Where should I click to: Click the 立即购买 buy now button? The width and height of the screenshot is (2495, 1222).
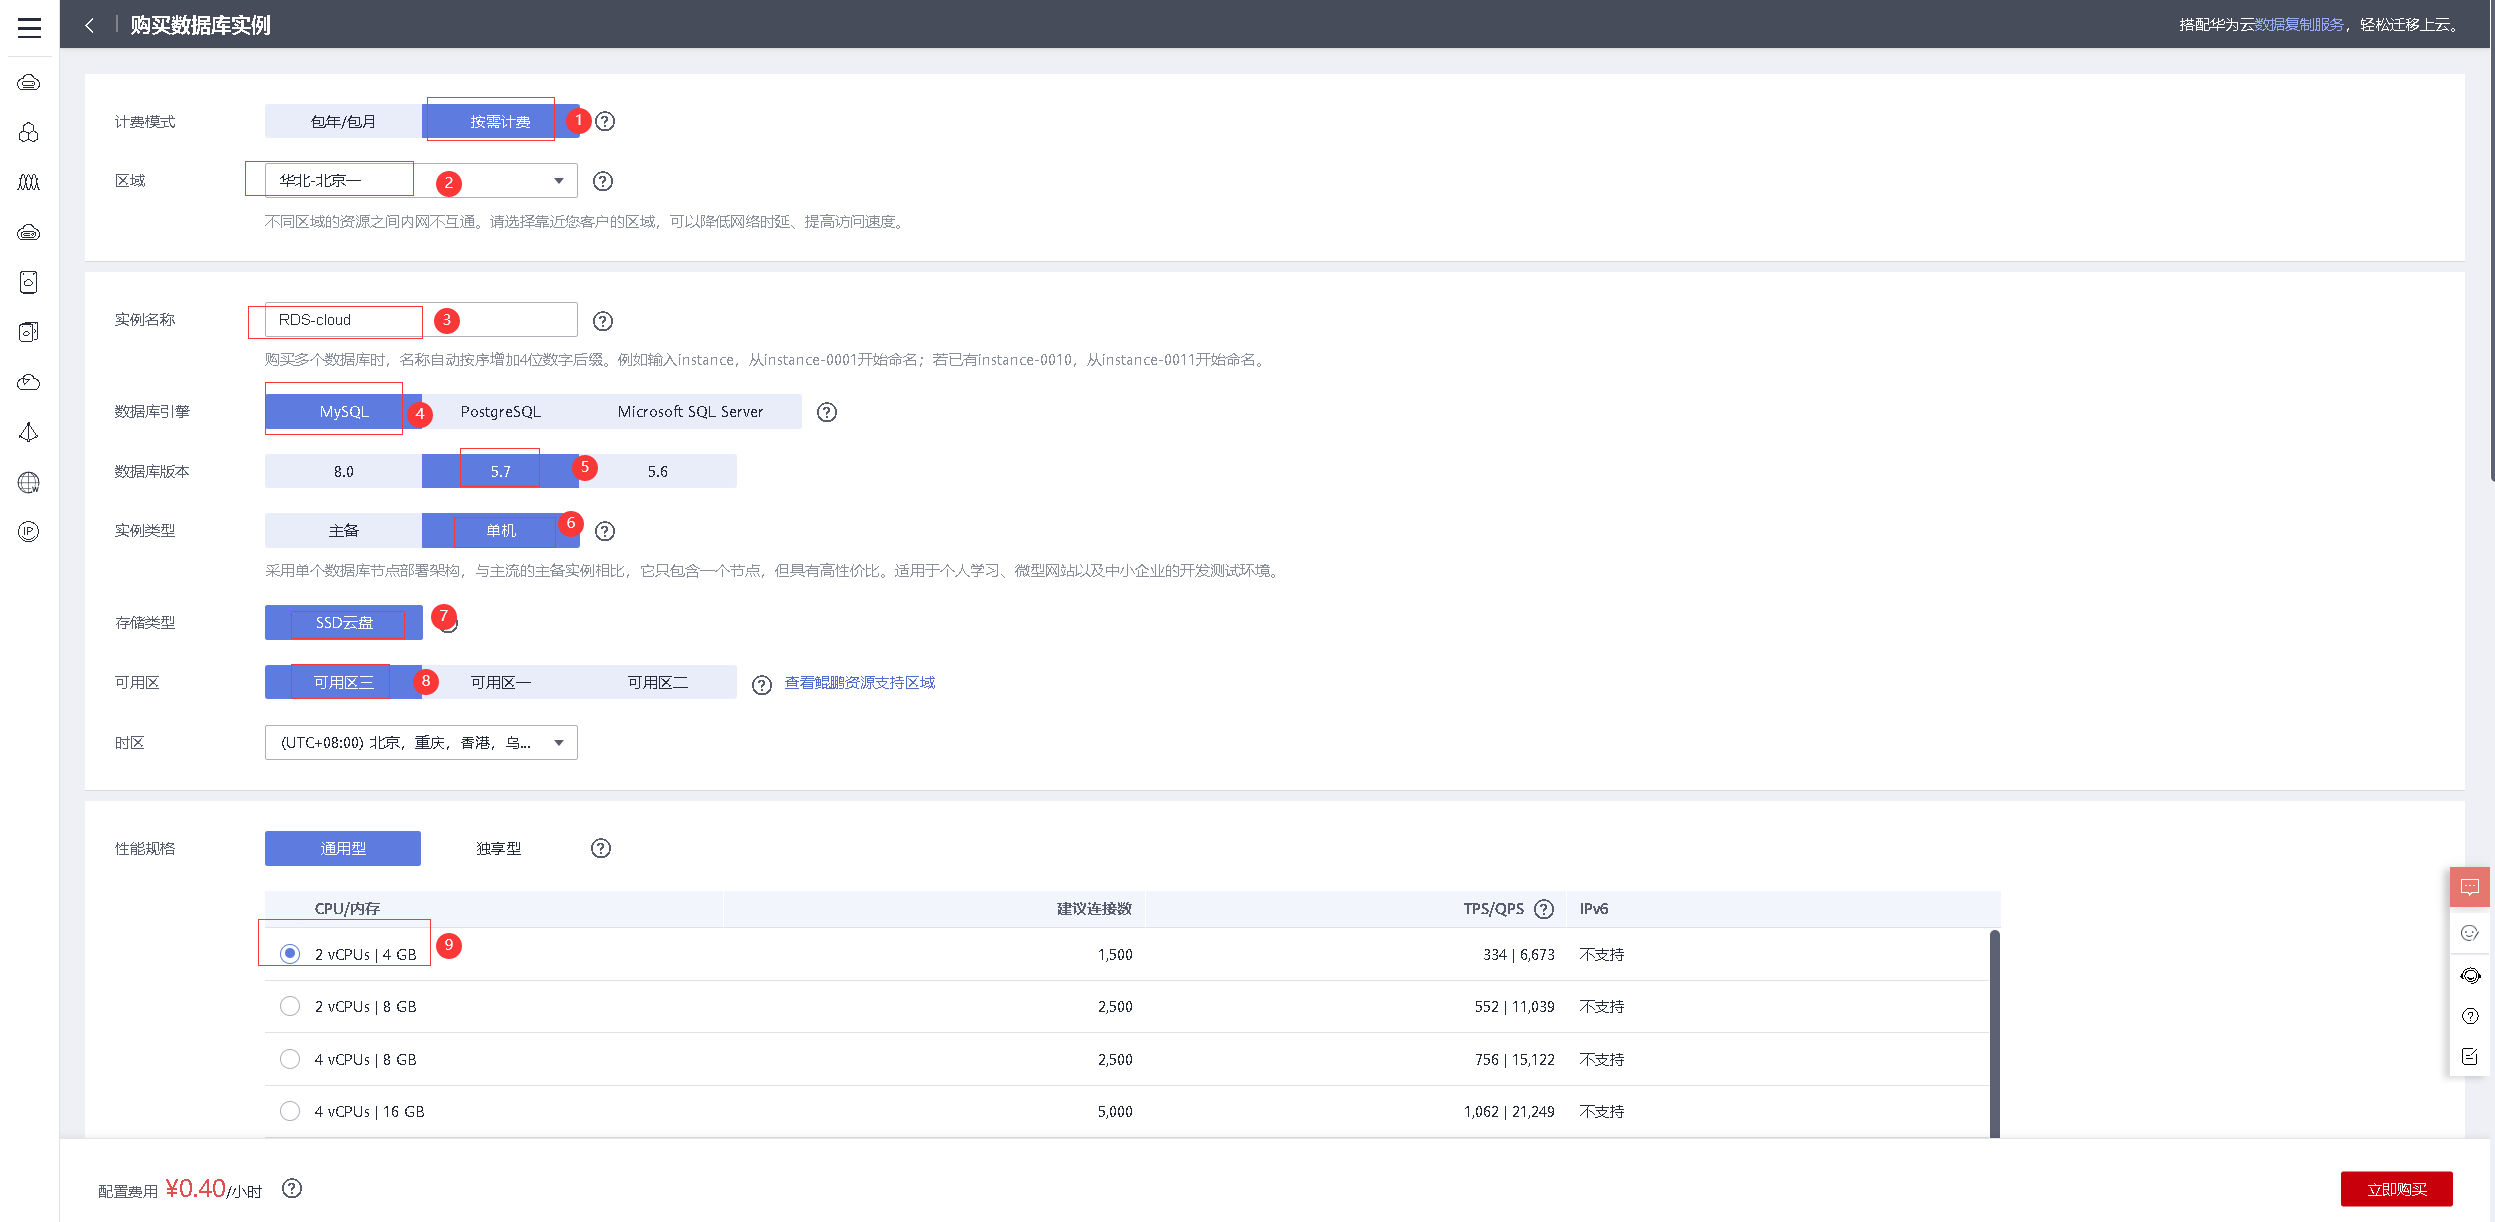click(x=2396, y=1189)
